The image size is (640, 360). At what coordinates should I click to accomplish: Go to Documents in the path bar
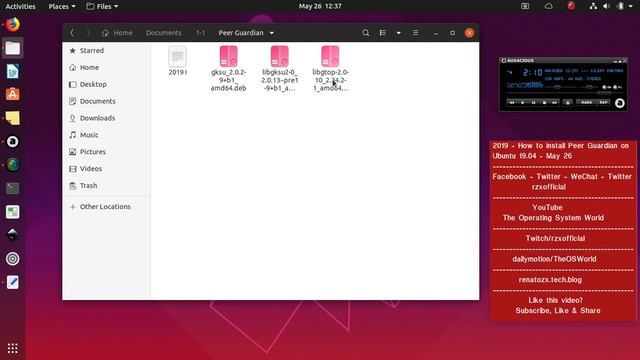pyautogui.click(x=164, y=33)
